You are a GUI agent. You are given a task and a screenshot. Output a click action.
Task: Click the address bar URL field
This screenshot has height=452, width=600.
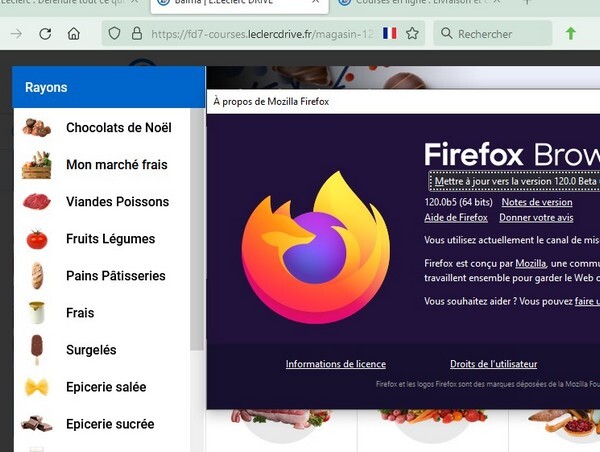[x=262, y=34]
